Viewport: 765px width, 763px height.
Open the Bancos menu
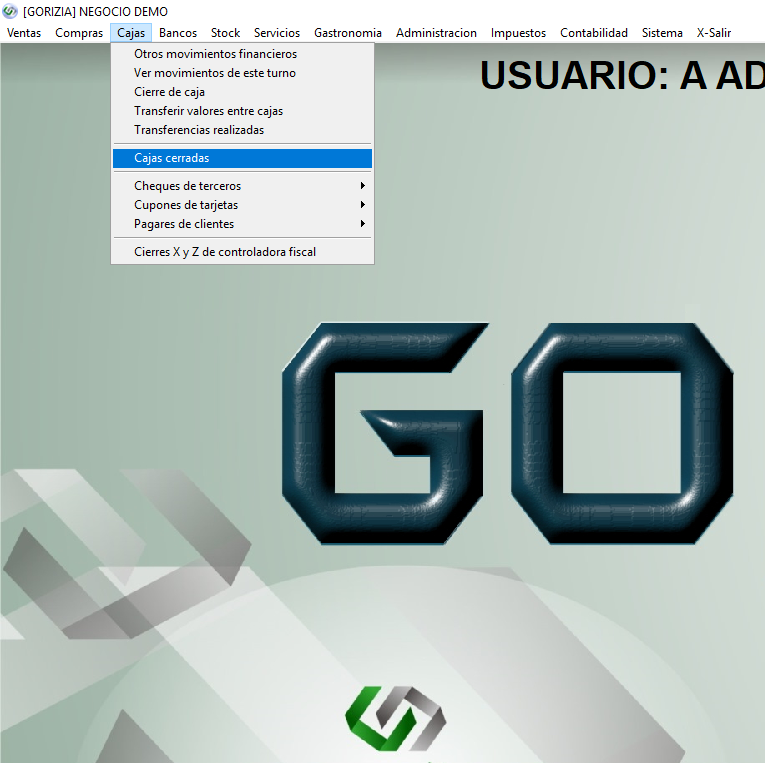[178, 33]
